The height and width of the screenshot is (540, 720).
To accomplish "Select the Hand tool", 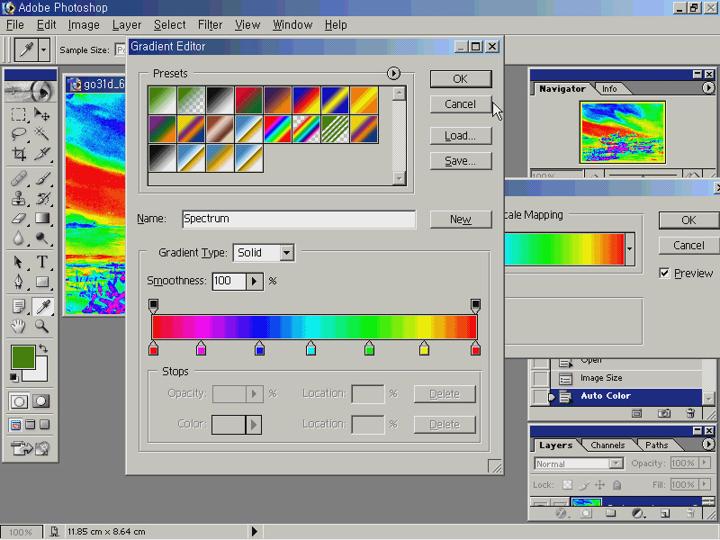I will [18, 326].
